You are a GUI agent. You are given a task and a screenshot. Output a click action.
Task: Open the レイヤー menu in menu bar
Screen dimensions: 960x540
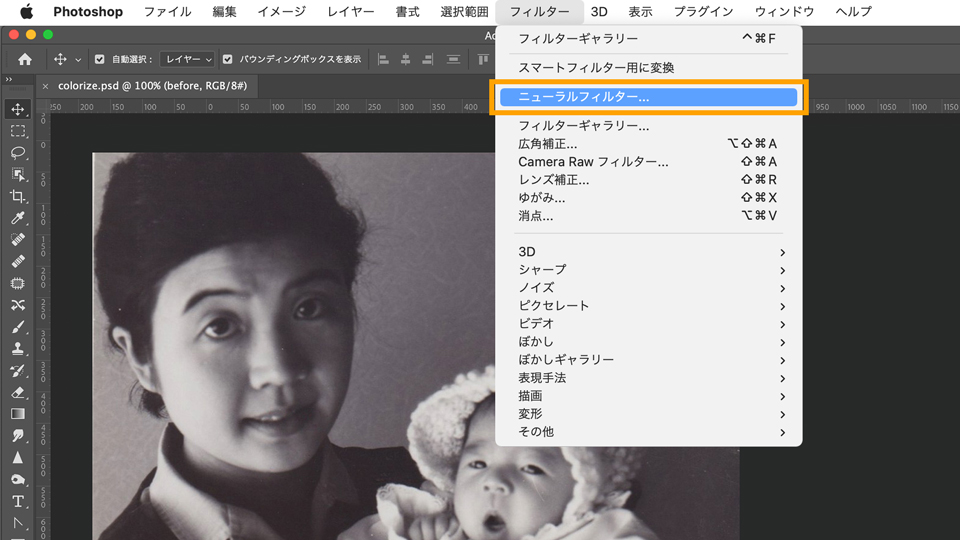(x=350, y=12)
